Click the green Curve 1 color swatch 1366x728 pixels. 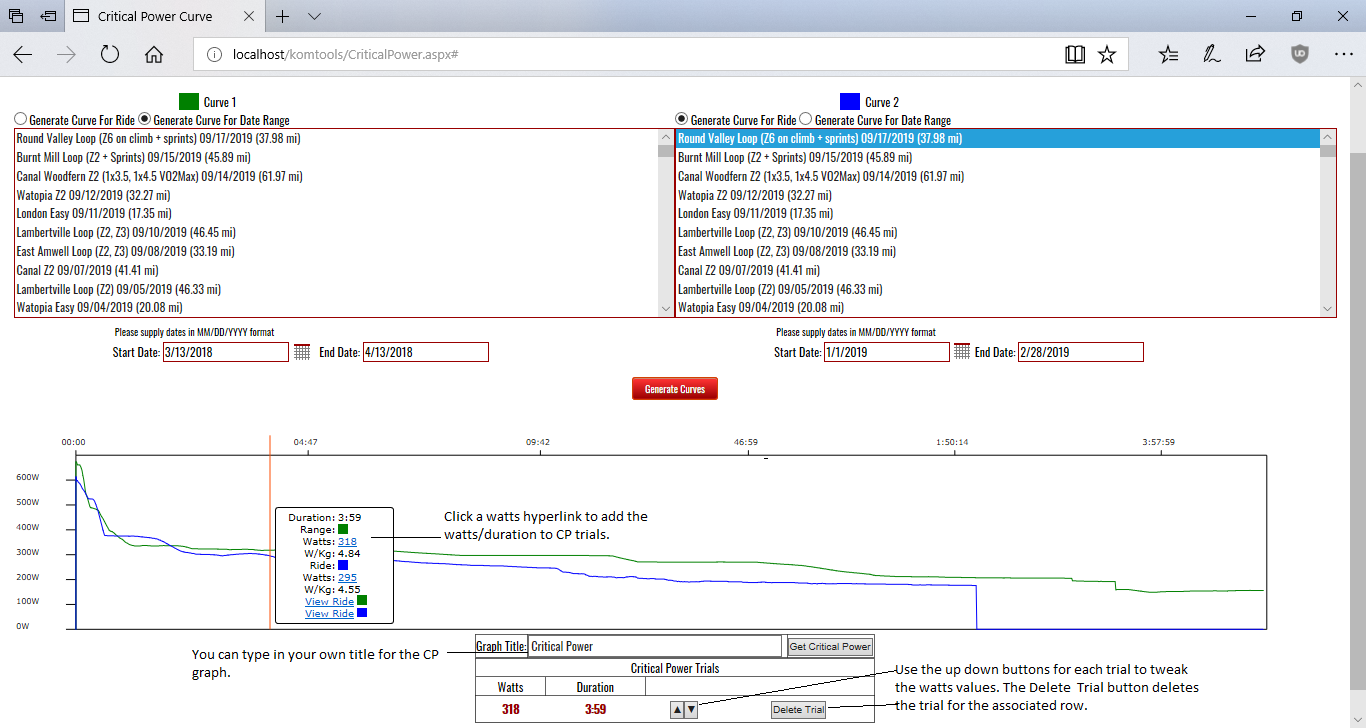point(188,101)
